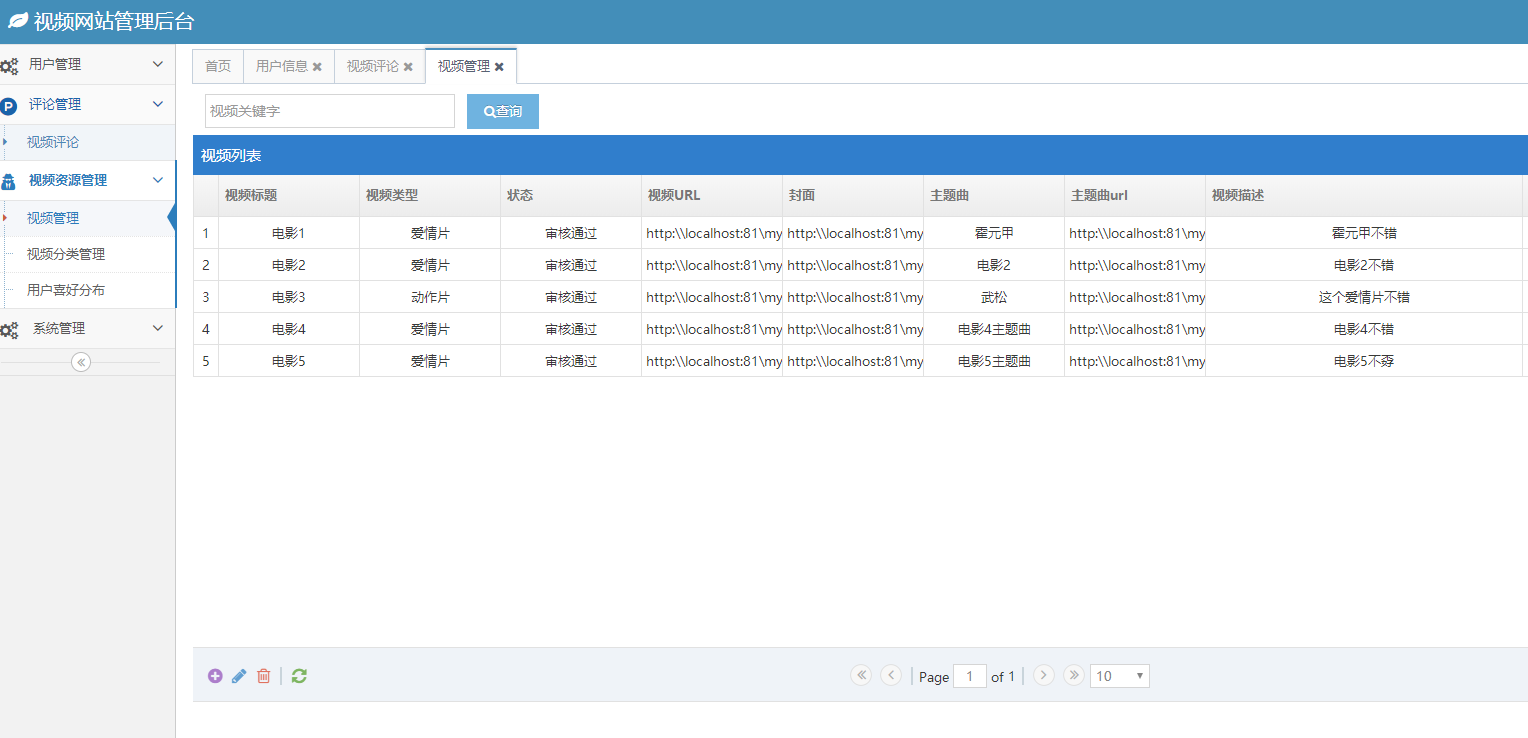Jump to last page arrow
This screenshot has height=738, width=1528.
(x=1074, y=675)
